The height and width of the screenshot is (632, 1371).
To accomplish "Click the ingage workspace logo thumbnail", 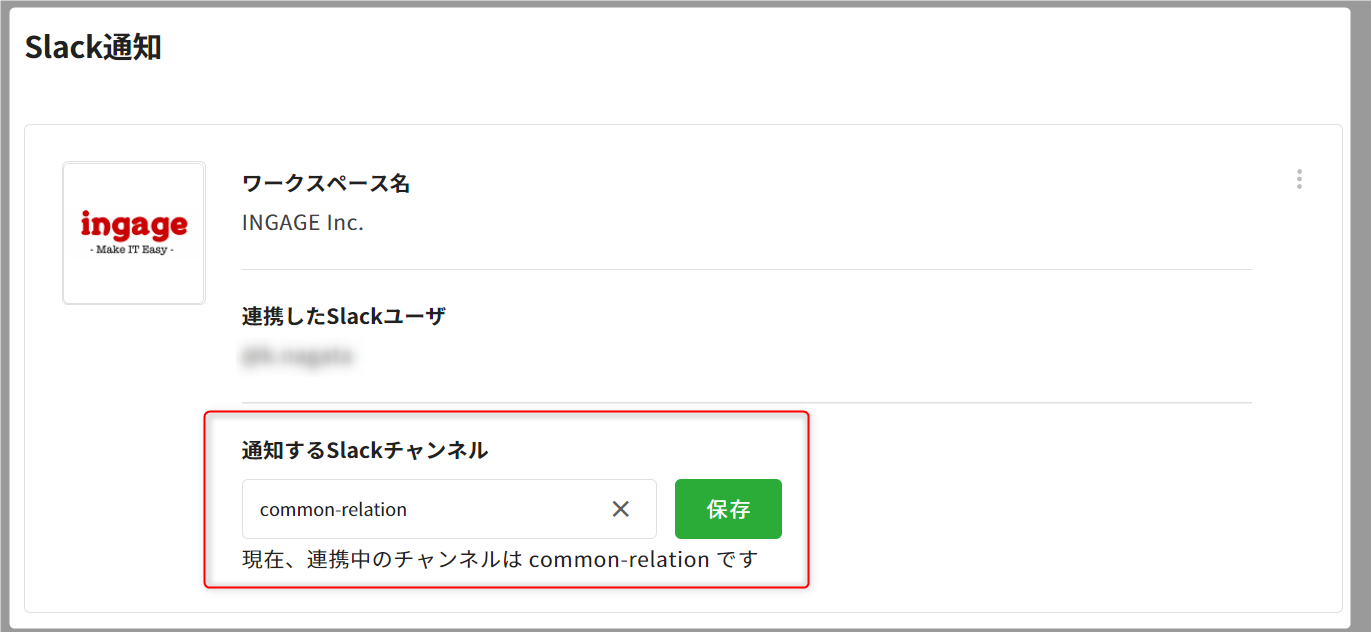I will 134,233.
